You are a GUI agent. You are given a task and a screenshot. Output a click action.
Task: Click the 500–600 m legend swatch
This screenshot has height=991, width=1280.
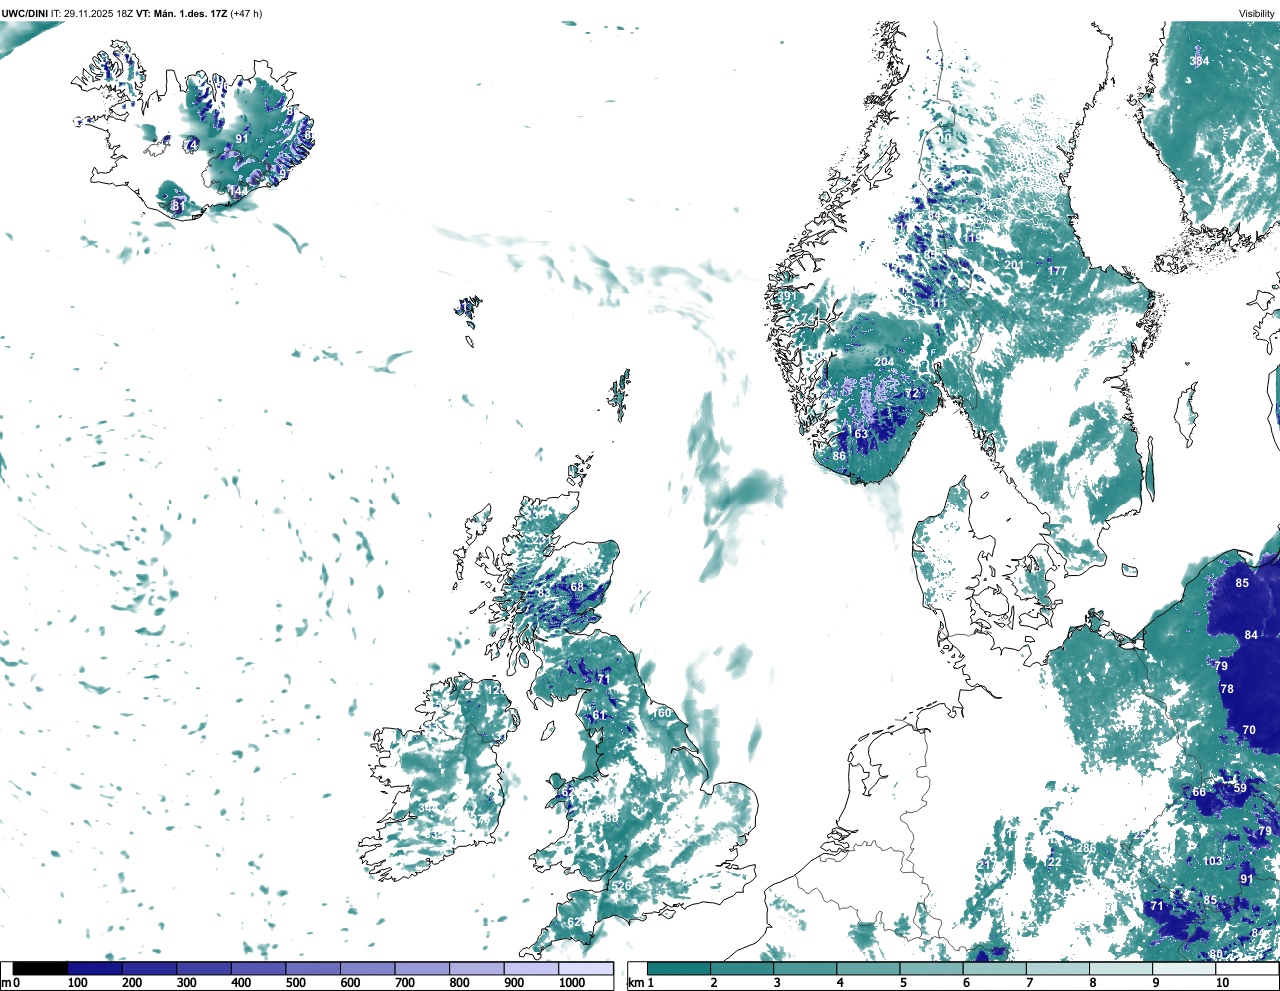(313, 969)
